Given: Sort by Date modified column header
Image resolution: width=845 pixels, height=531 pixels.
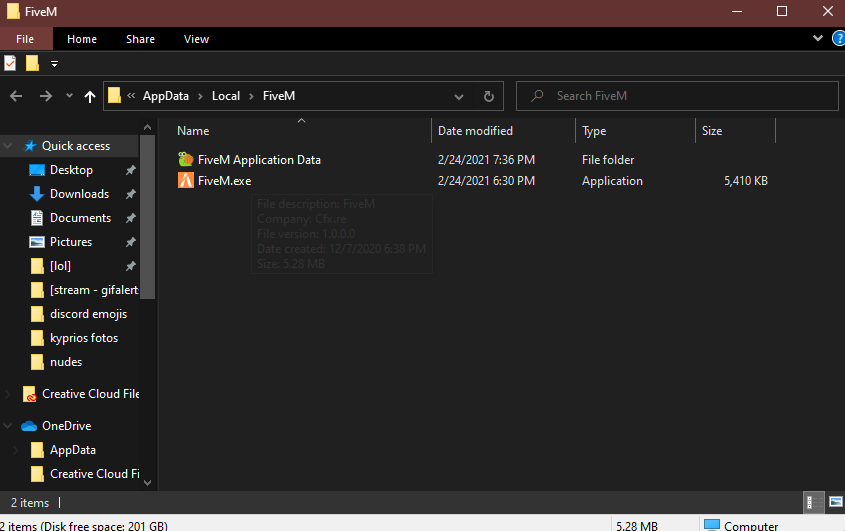Looking at the screenshot, I should pyautogui.click(x=475, y=131).
